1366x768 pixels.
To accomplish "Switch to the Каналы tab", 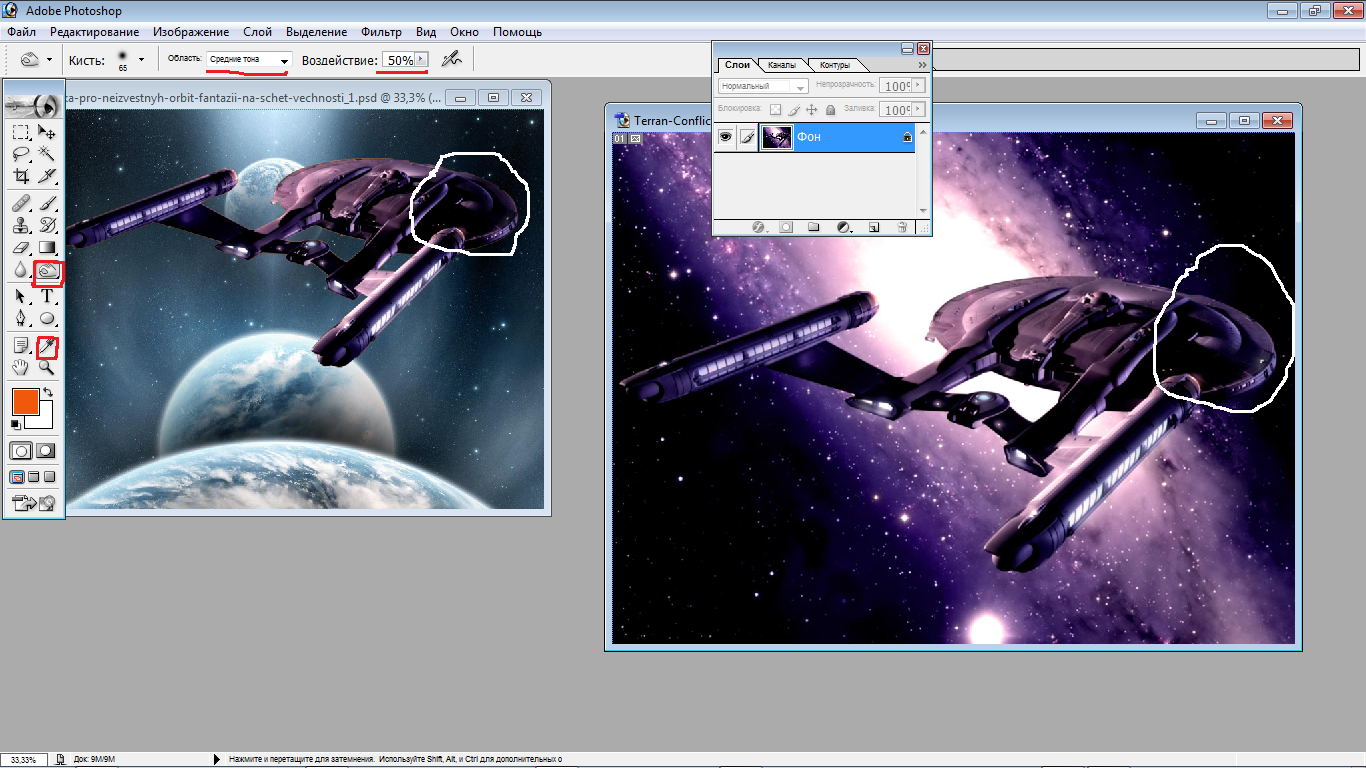I will 782,65.
